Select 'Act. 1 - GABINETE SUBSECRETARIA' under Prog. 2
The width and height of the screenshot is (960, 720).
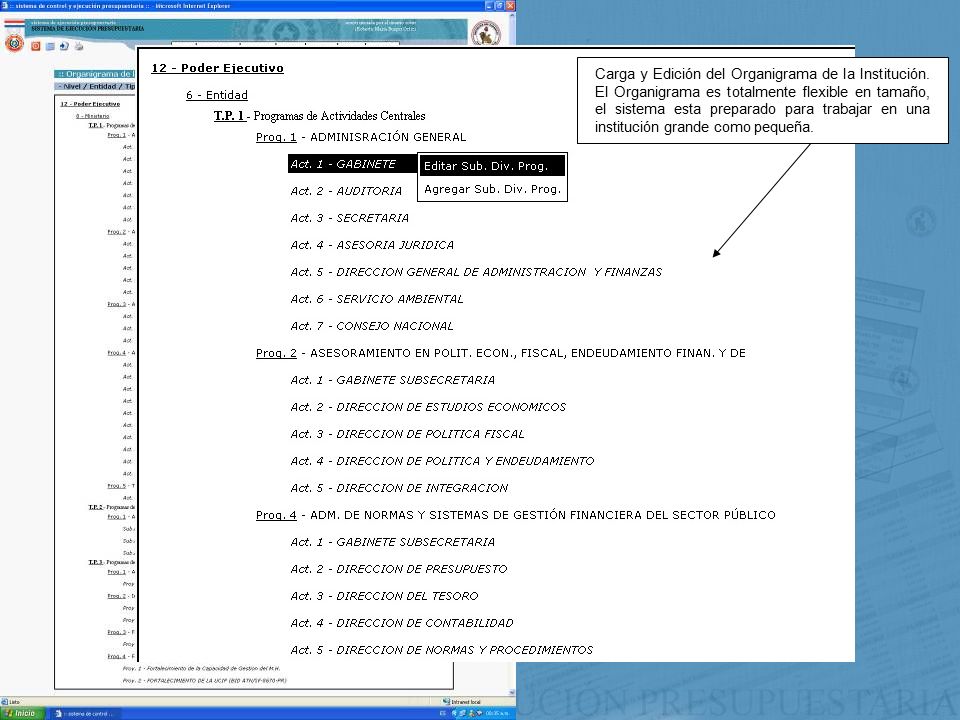[392, 380]
